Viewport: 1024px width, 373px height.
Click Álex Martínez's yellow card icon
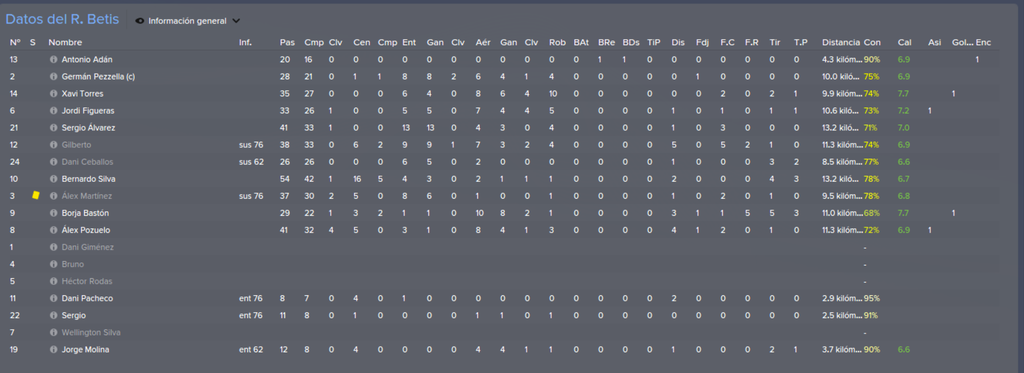point(35,195)
